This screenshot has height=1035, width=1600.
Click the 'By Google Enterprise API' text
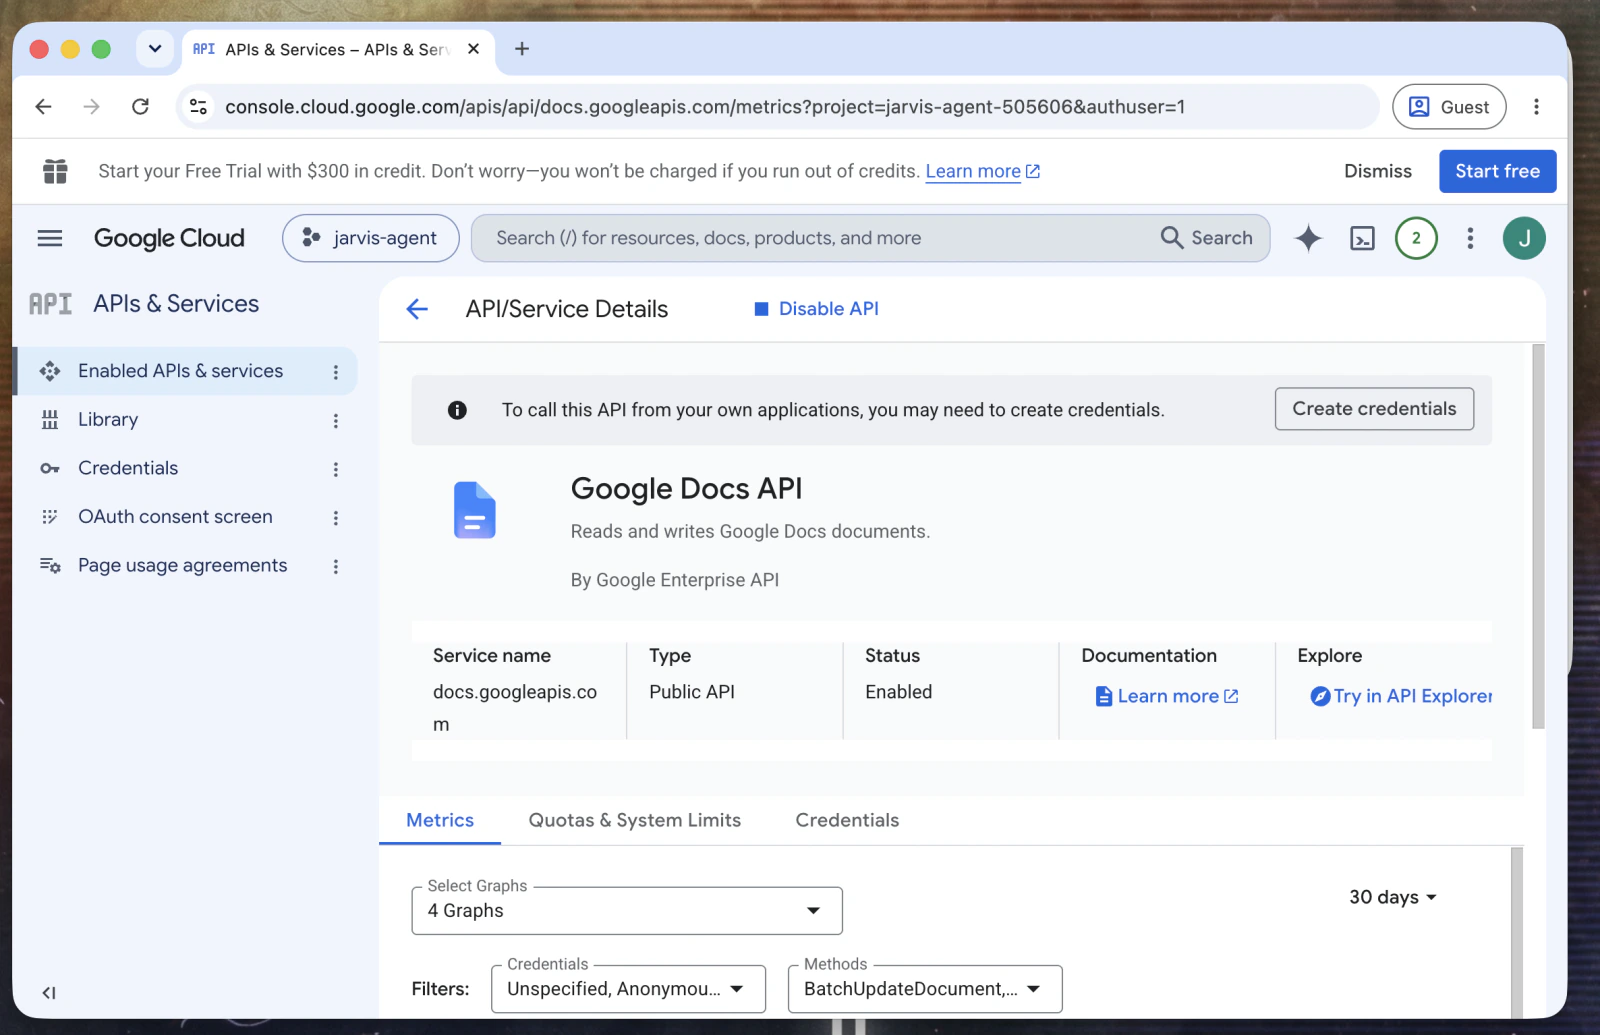[x=675, y=580]
